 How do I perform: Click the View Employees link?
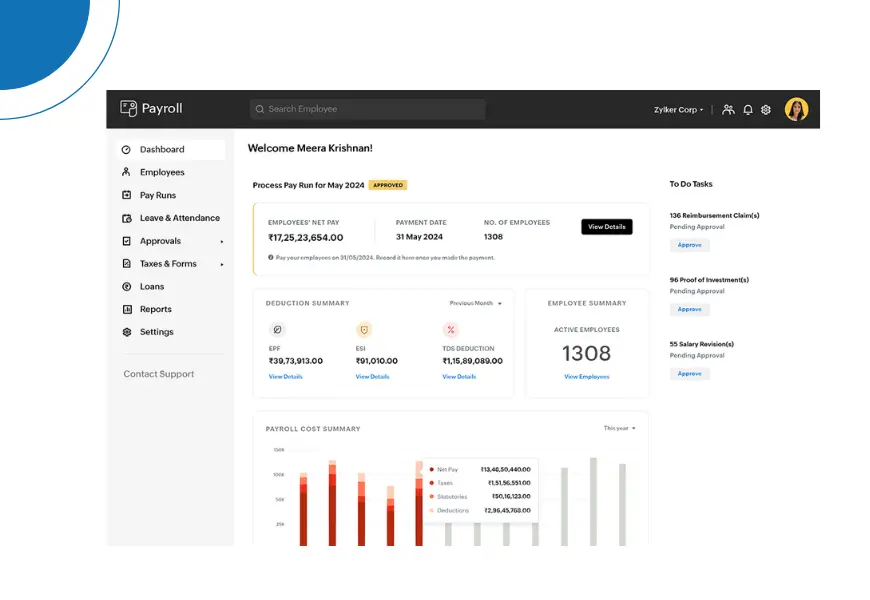click(586, 376)
